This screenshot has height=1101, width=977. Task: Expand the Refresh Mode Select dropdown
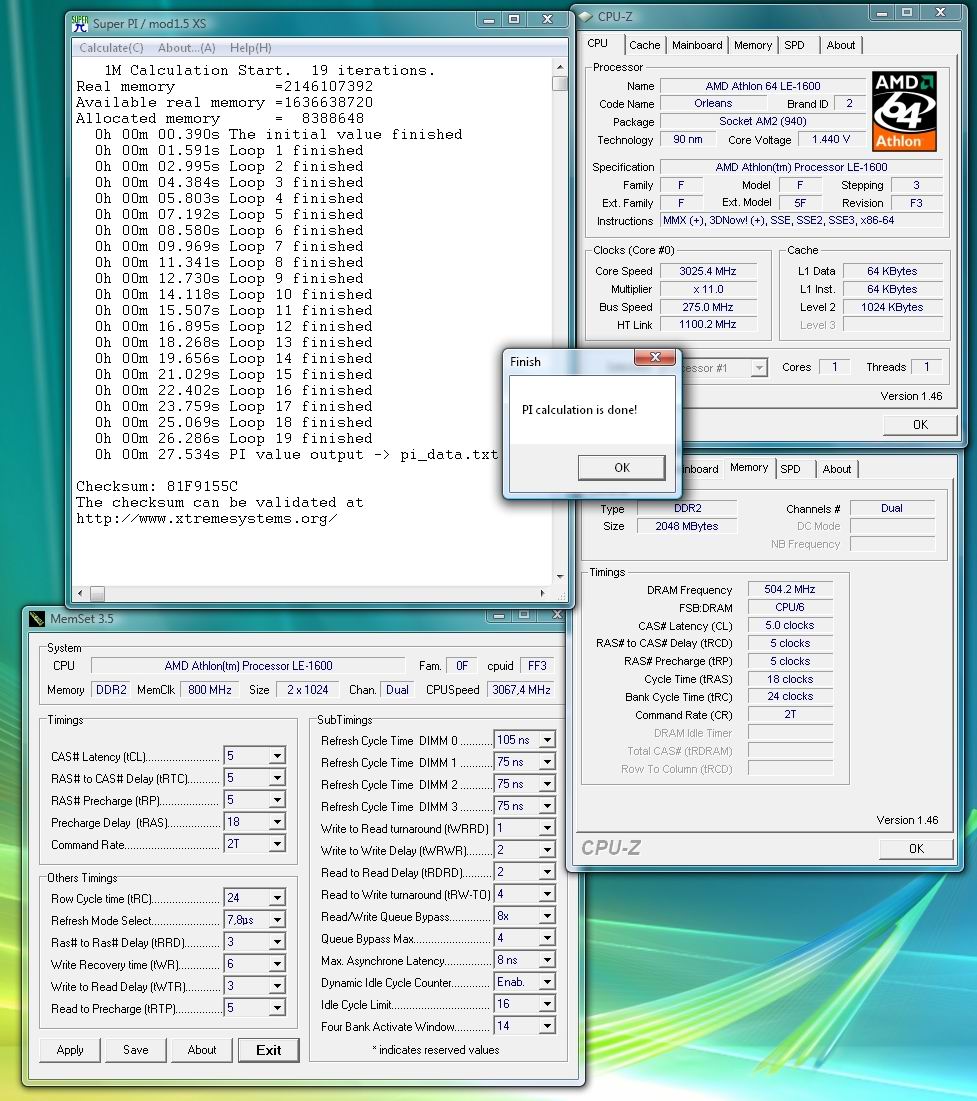(x=277, y=920)
